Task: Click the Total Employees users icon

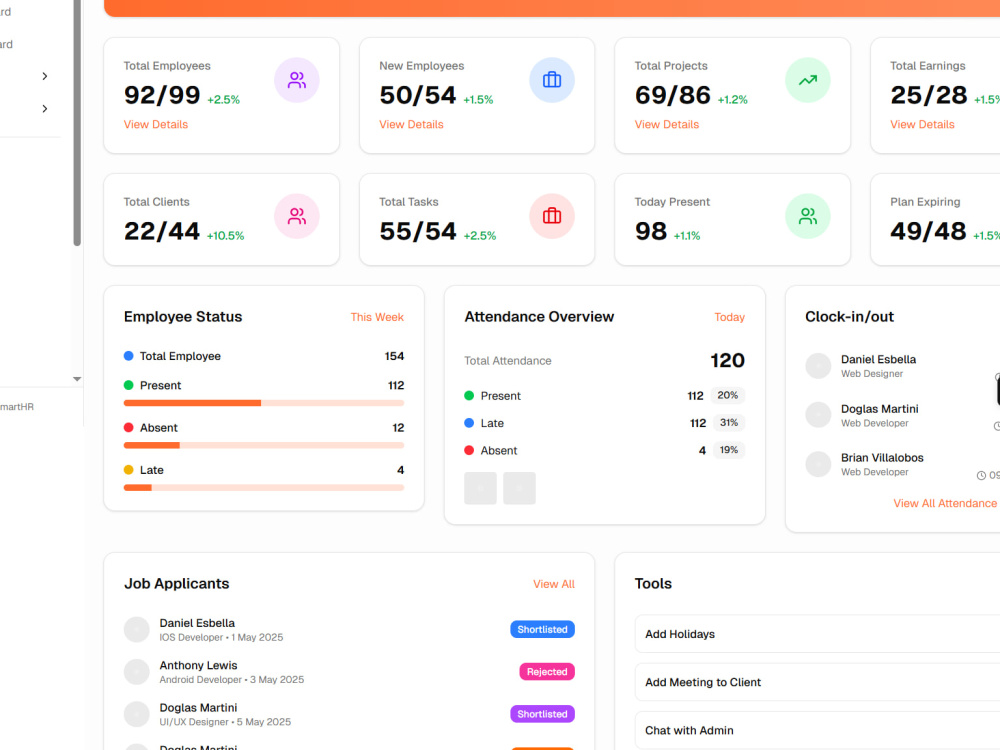Action: point(297,80)
